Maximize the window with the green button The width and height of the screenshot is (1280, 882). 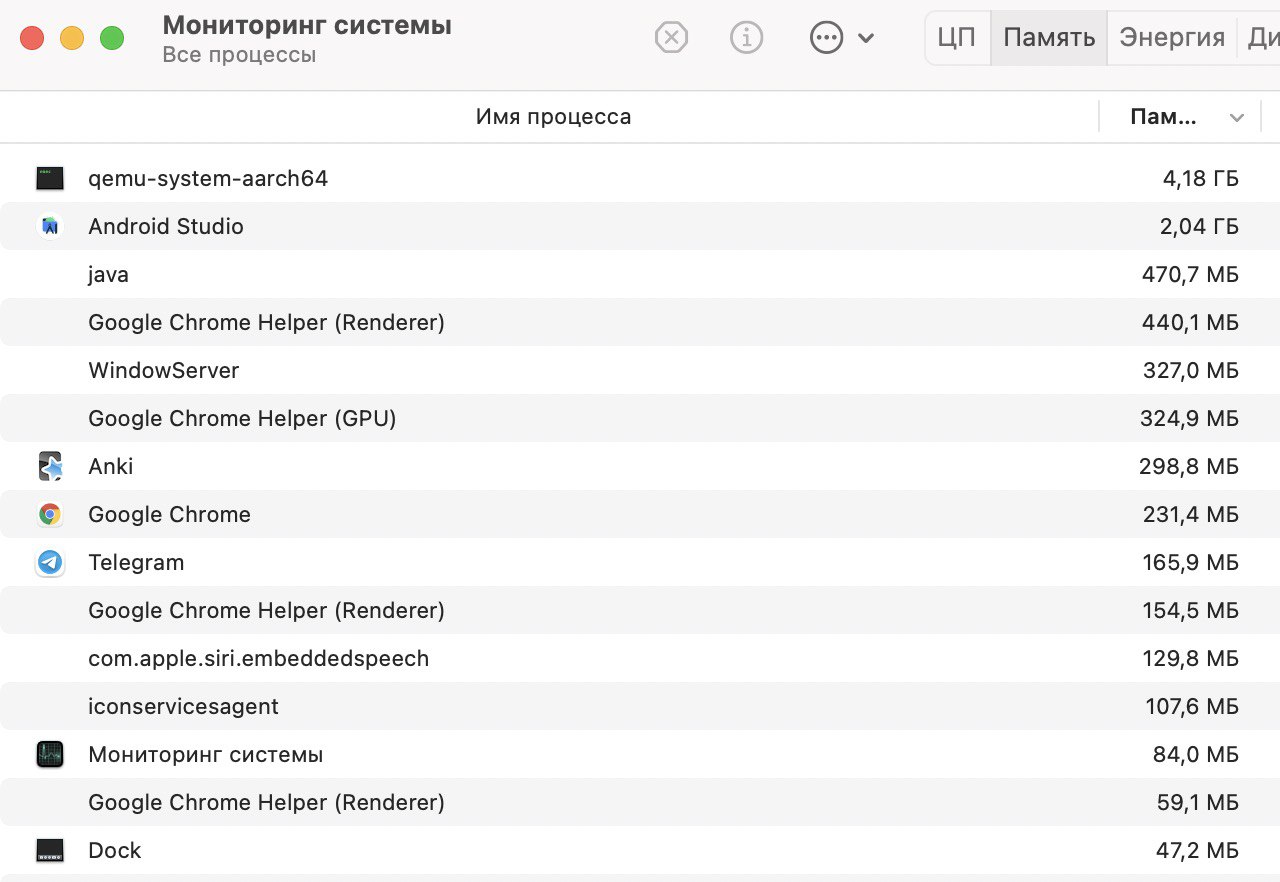pyautogui.click(x=112, y=39)
